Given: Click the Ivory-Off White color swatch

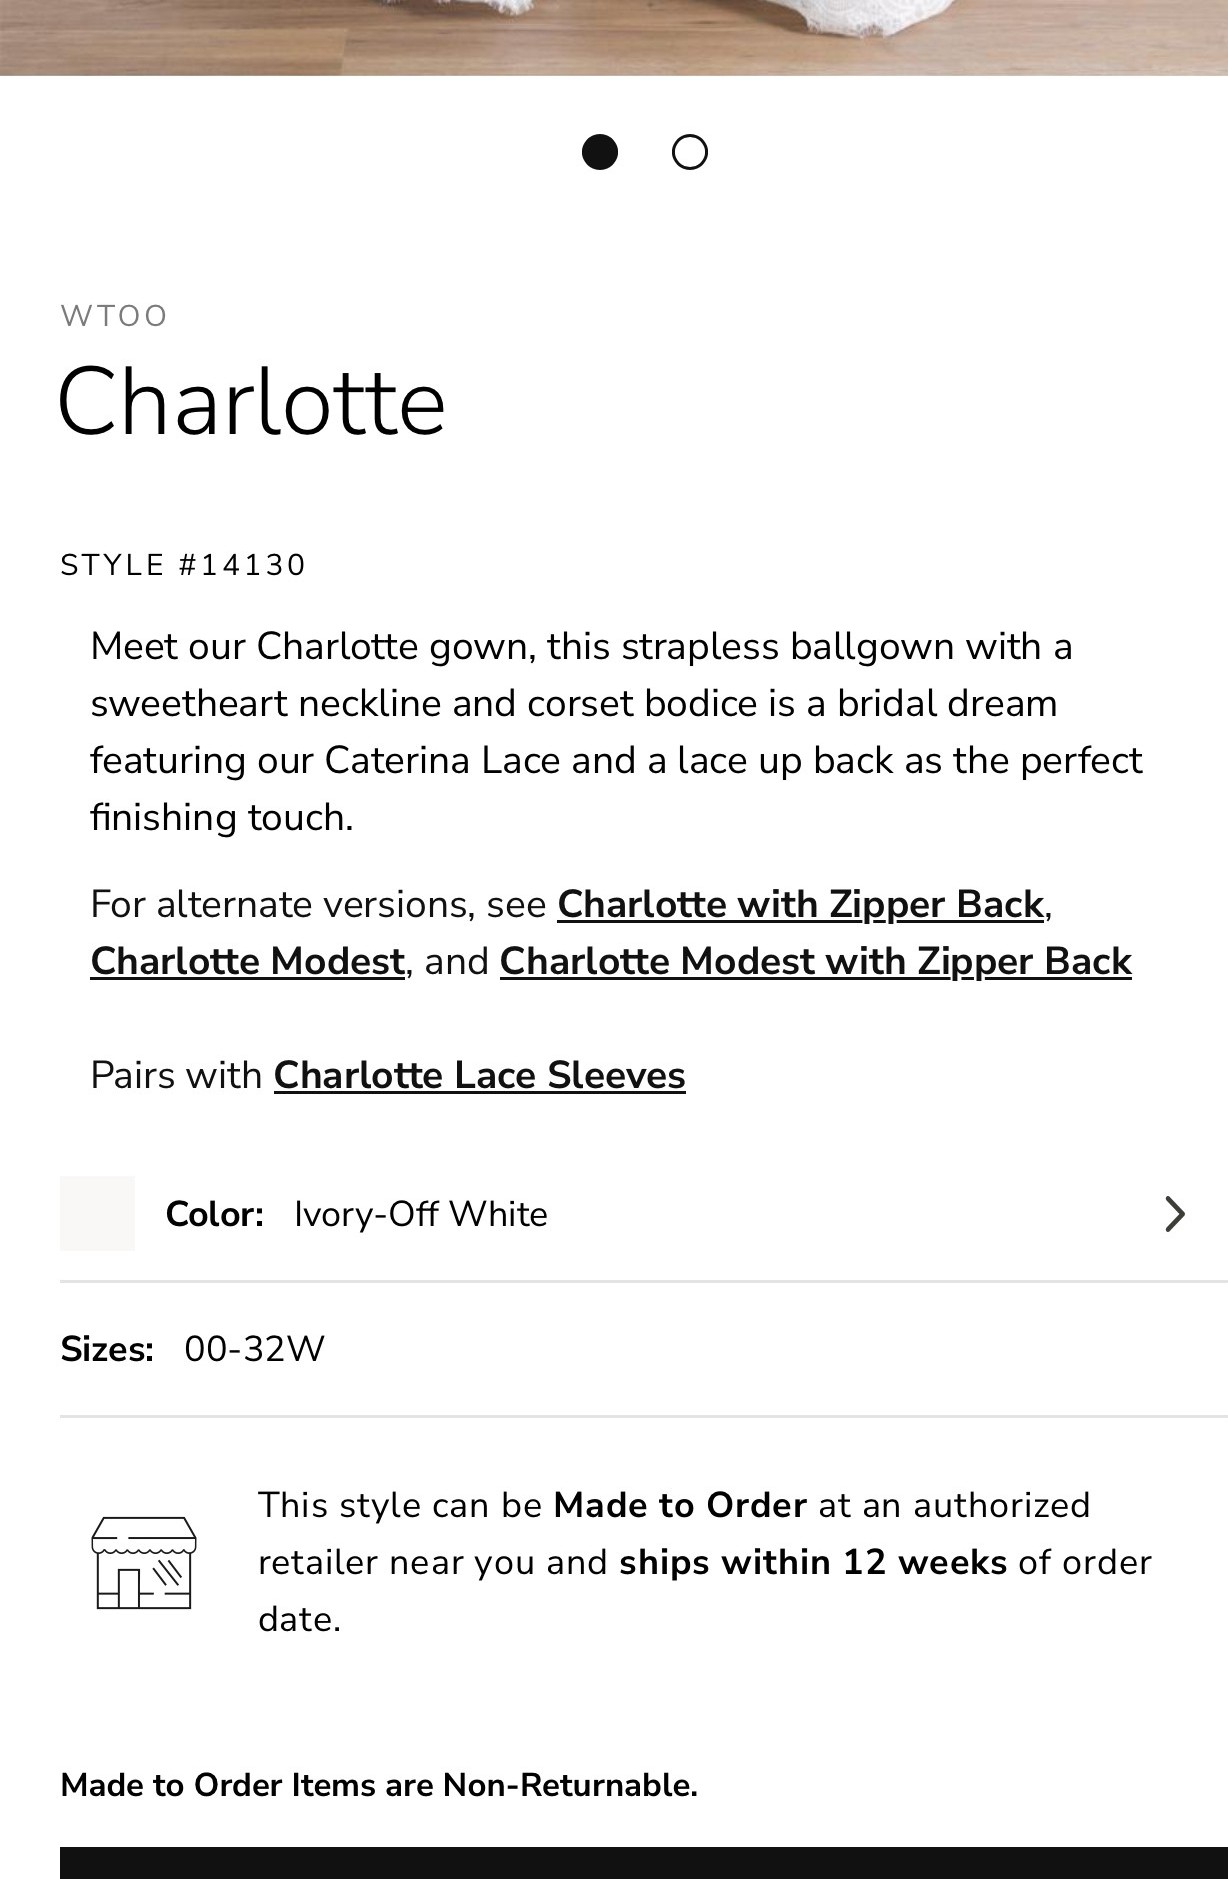Looking at the screenshot, I should click(97, 1213).
